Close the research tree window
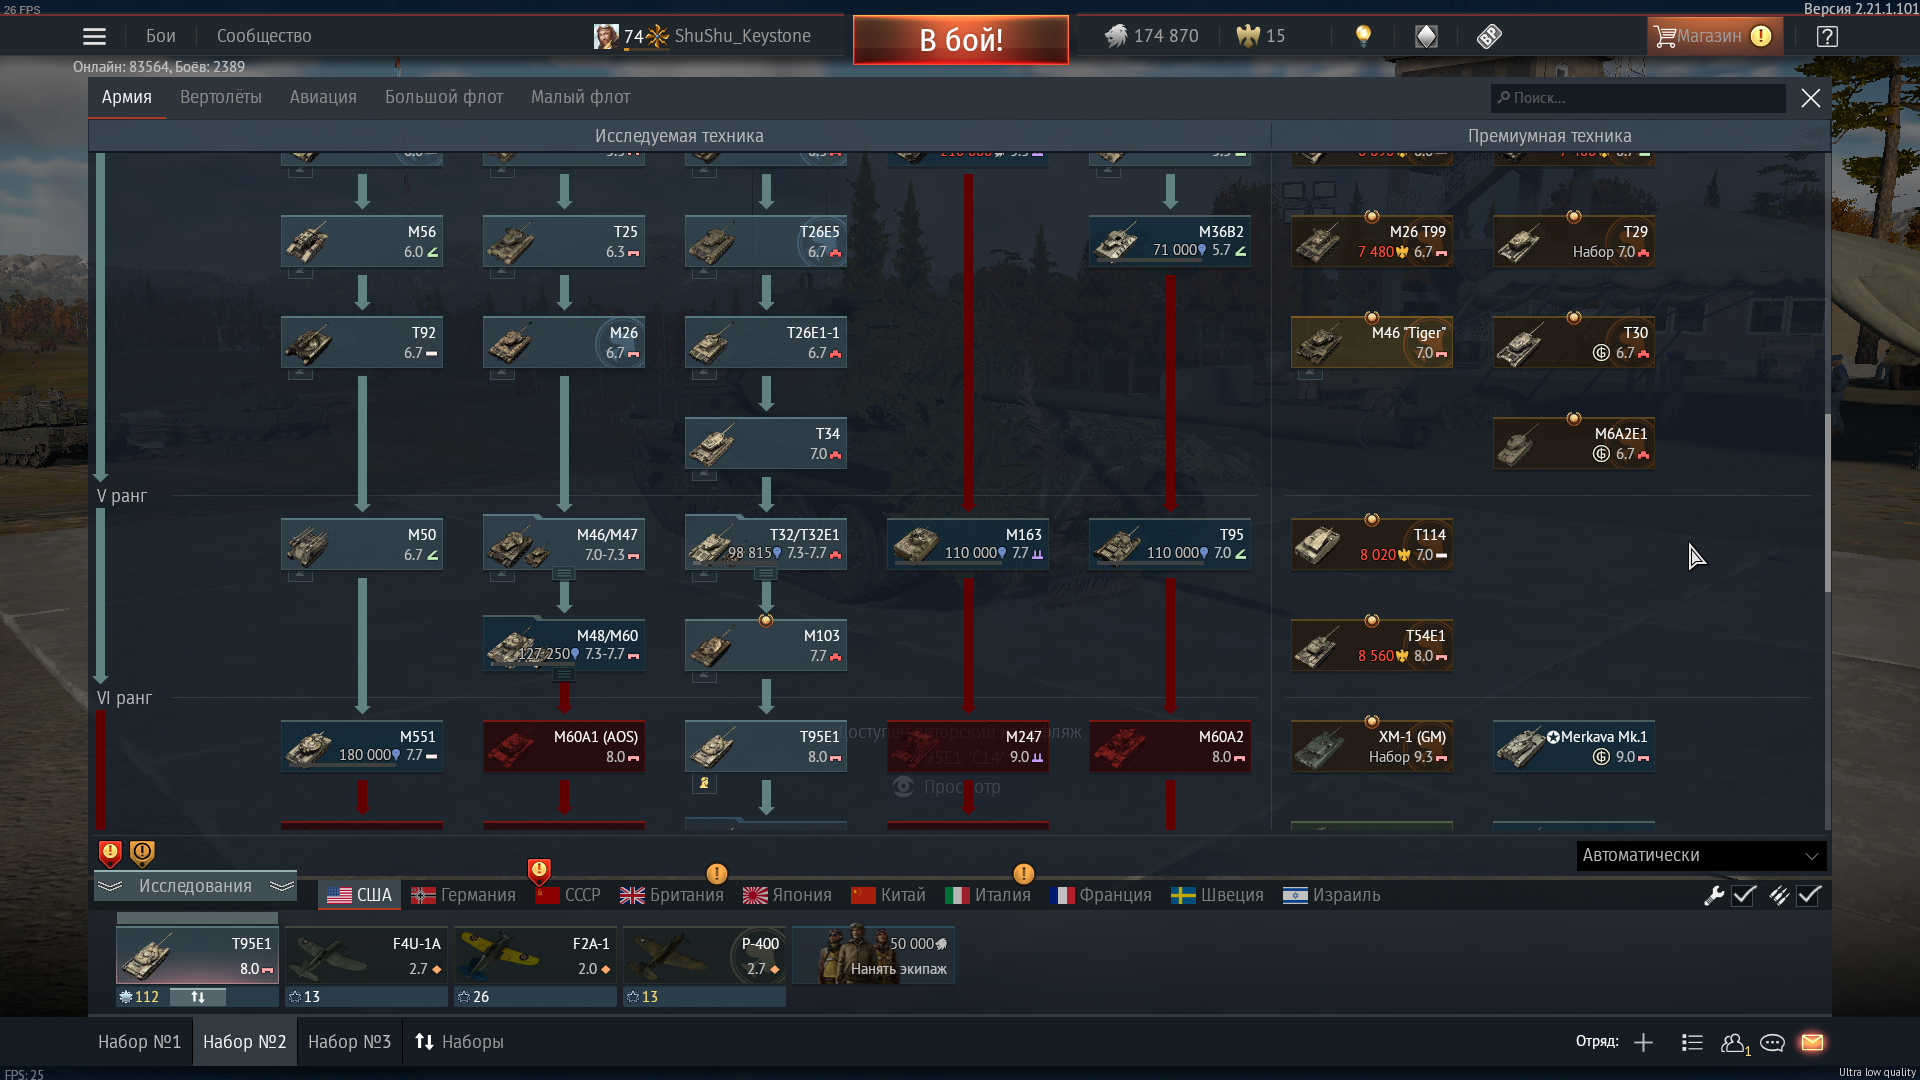The height and width of the screenshot is (1080, 1920). 1811,98
